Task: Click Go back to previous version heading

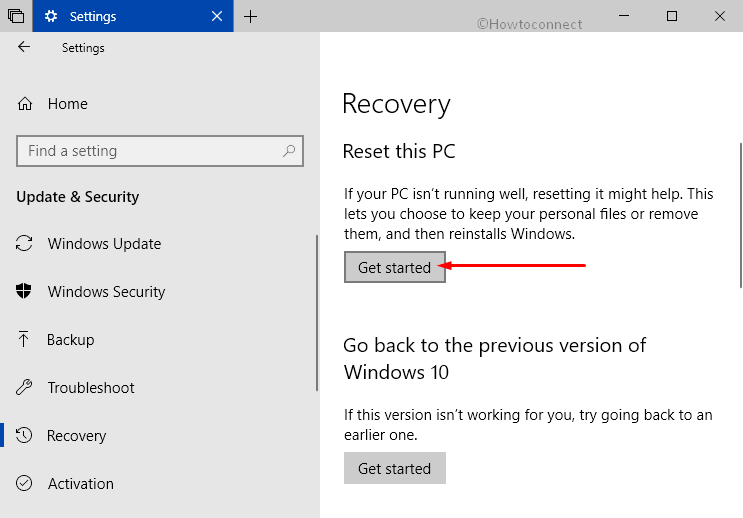Action: (x=494, y=359)
